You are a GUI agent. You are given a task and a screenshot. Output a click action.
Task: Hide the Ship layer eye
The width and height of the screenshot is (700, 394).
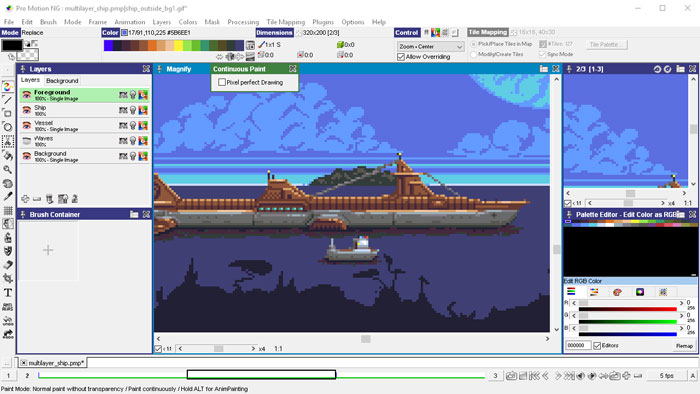27,110
